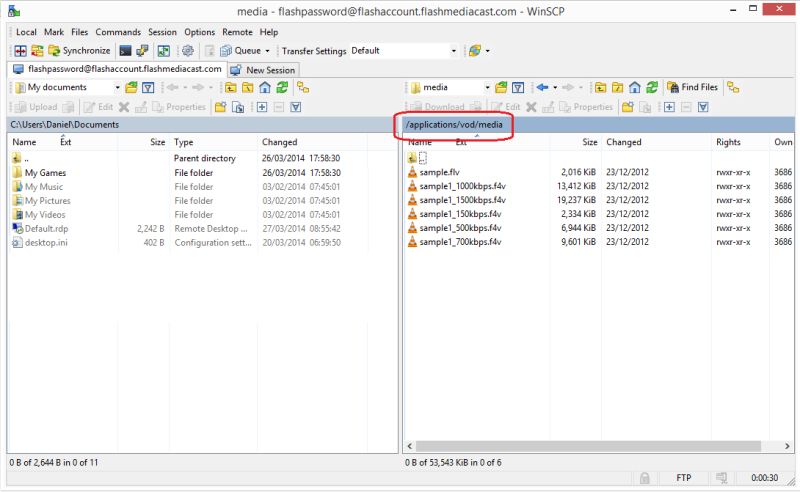Go to parent directory icon in remote panel
This screenshot has height=492, width=800.
(x=601, y=87)
